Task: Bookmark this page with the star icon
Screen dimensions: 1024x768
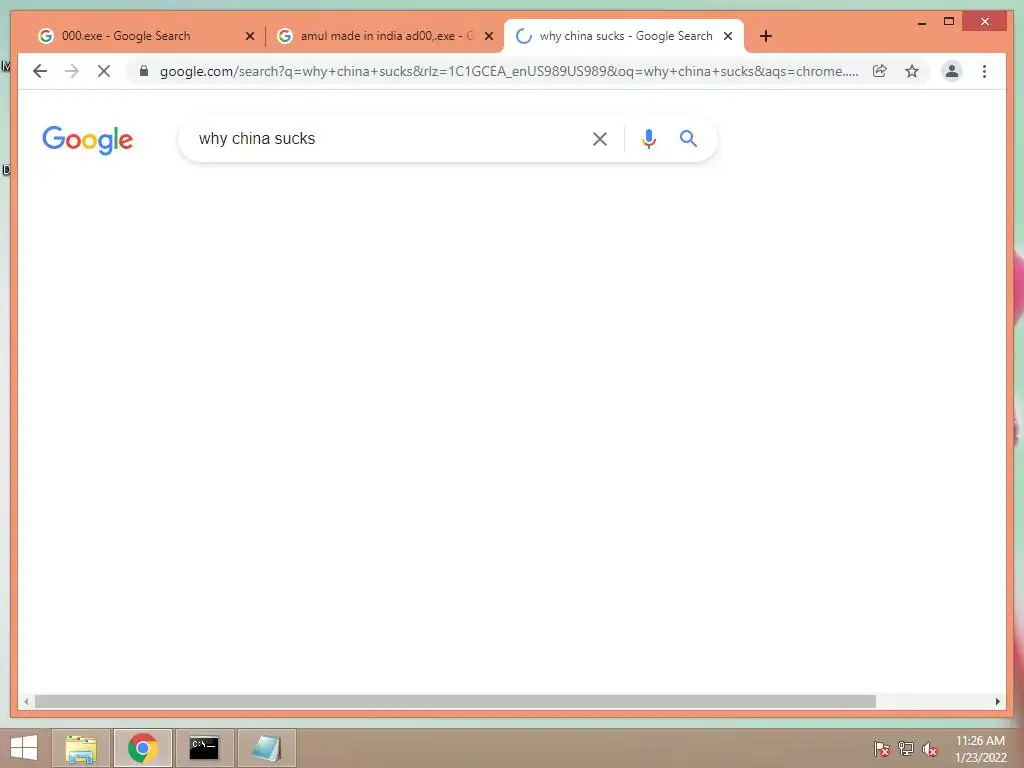Action: (x=912, y=71)
